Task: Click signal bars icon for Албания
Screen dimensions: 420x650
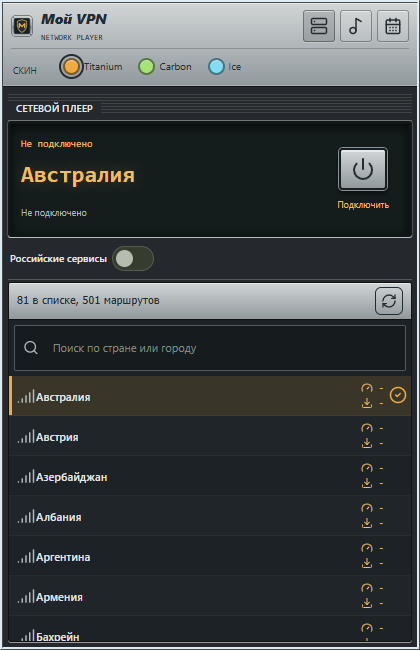Action: point(26,517)
